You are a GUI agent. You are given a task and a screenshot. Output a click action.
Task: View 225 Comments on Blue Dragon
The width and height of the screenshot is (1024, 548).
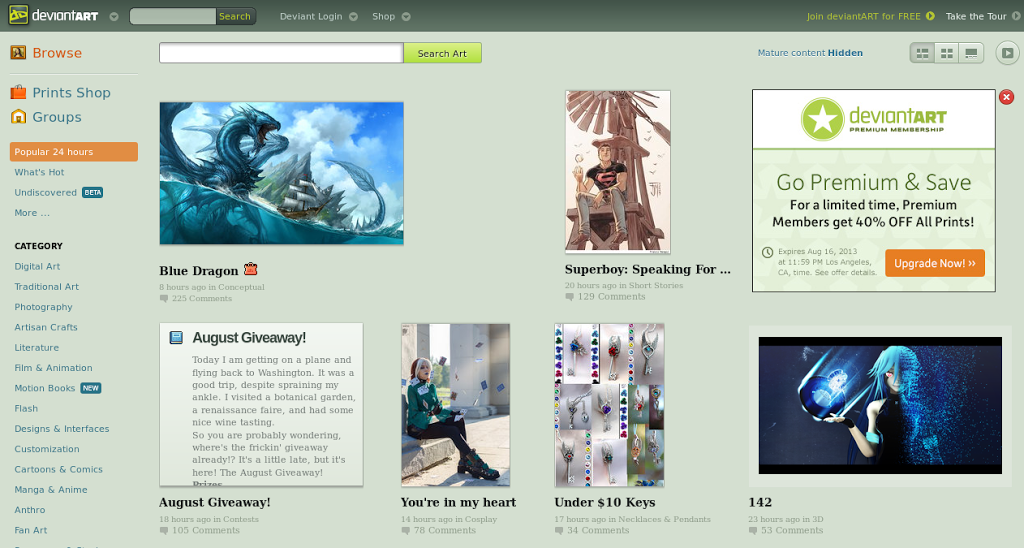tap(201, 298)
